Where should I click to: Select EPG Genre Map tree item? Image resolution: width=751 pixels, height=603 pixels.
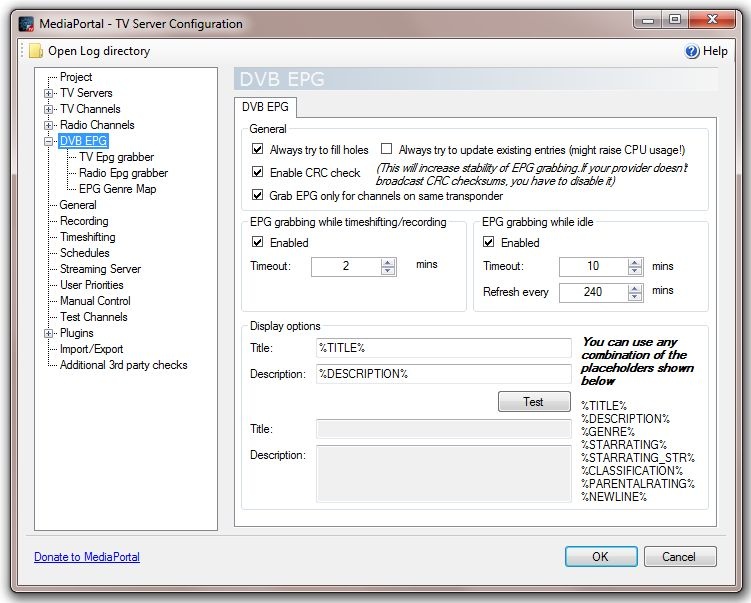(x=117, y=189)
